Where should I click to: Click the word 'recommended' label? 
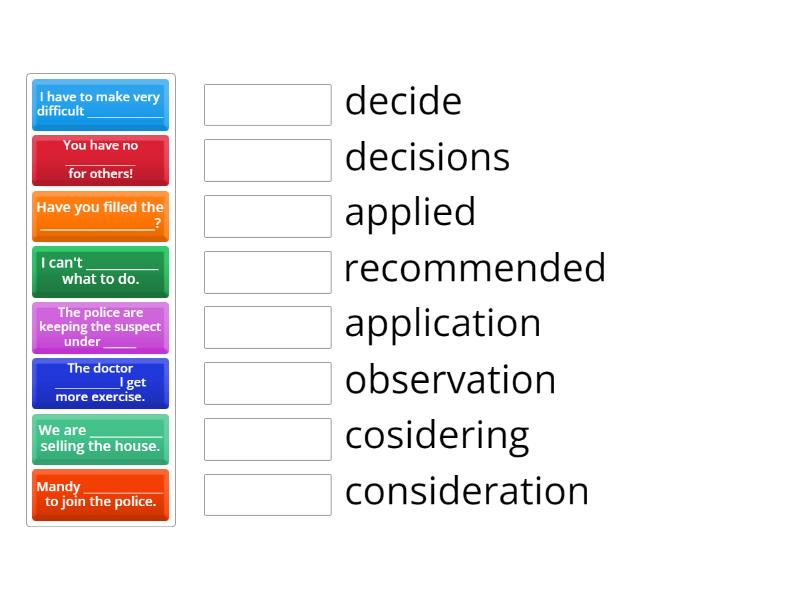(475, 267)
